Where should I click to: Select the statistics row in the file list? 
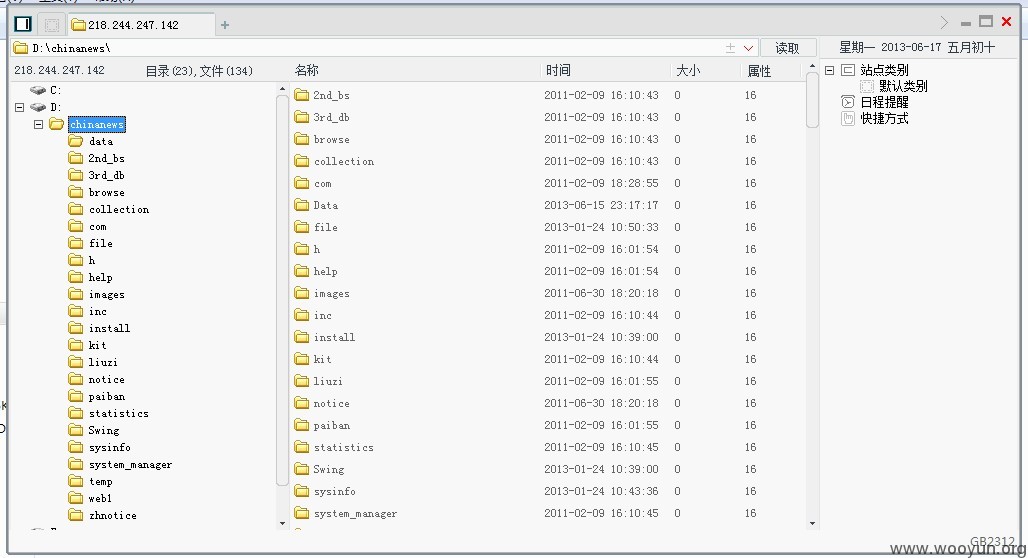(547, 447)
